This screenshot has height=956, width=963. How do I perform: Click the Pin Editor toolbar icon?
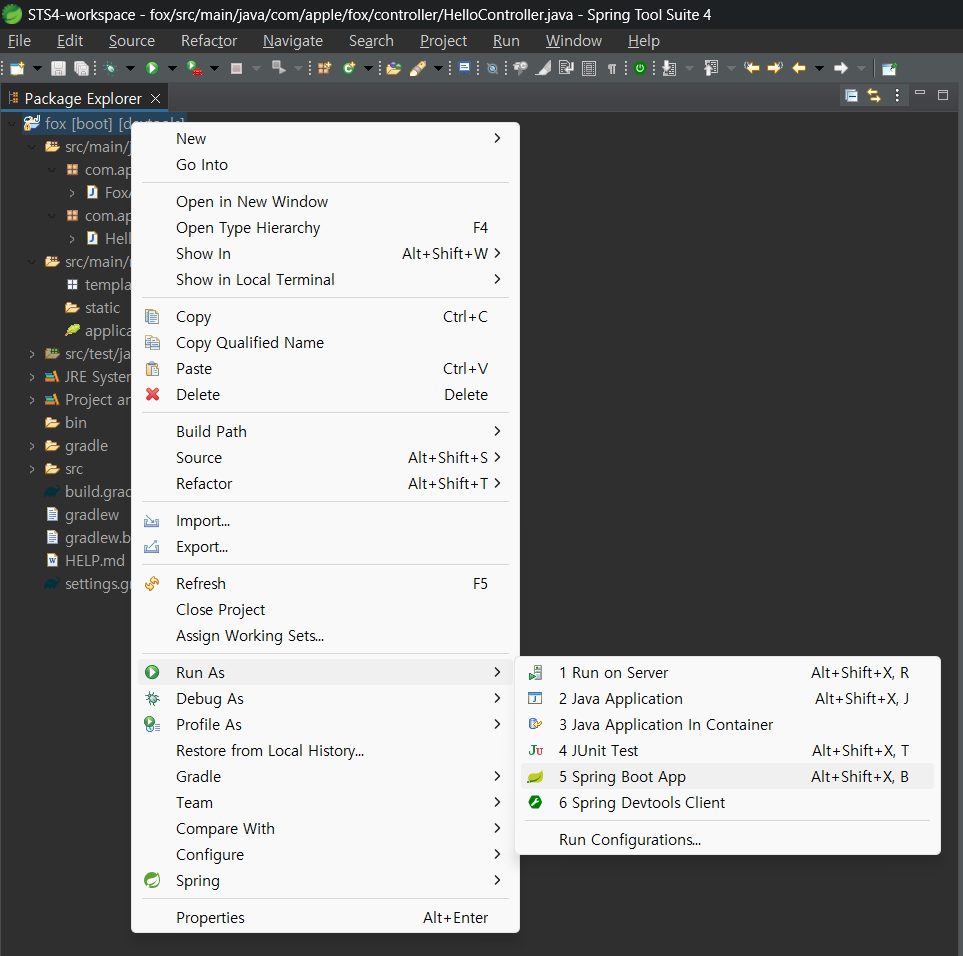889,68
